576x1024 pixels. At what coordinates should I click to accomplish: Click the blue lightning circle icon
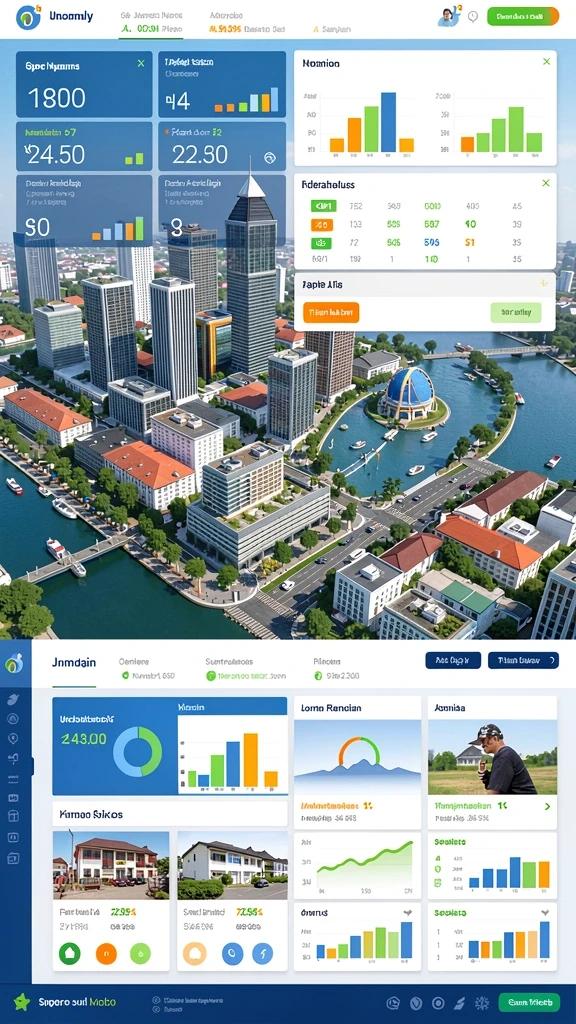click(x=262, y=953)
